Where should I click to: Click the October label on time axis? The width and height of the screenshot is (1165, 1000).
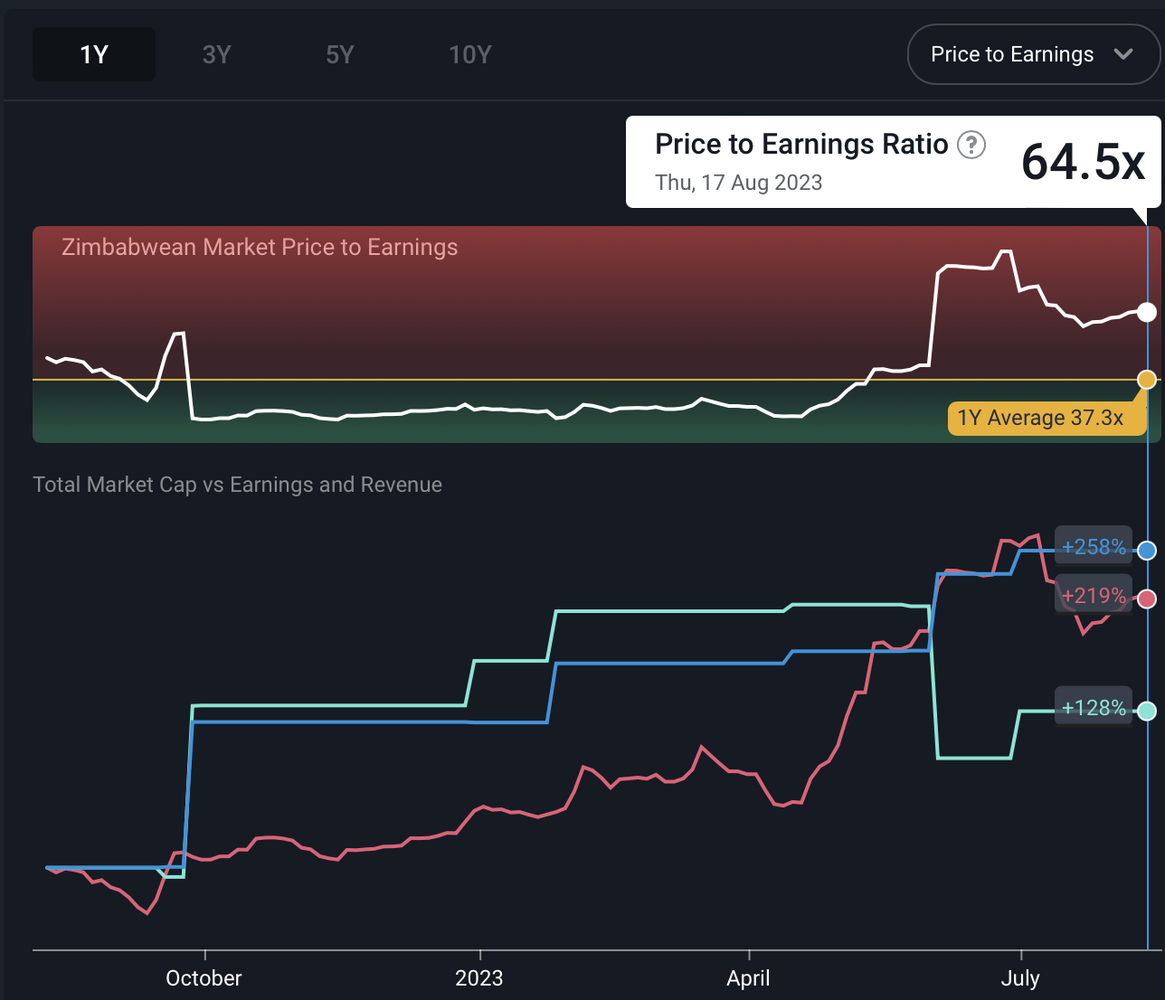[x=204, y=978]
